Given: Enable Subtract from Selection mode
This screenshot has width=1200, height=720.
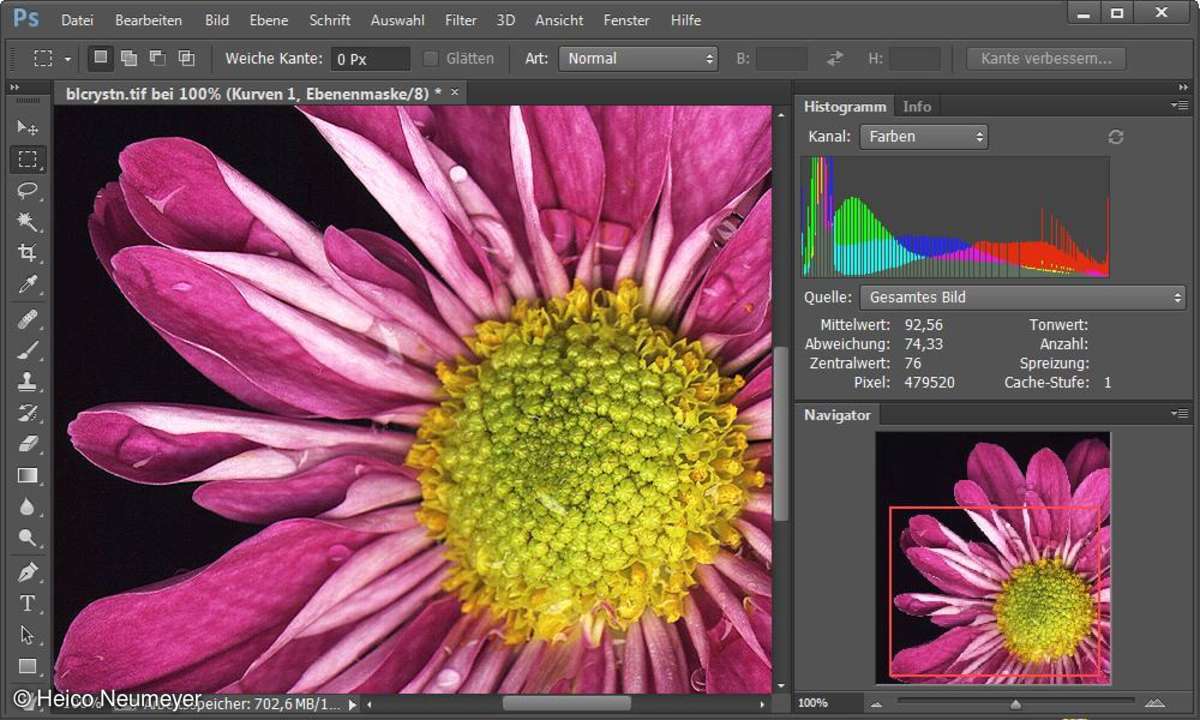Looking at the screenshot, I should [158, 58].
